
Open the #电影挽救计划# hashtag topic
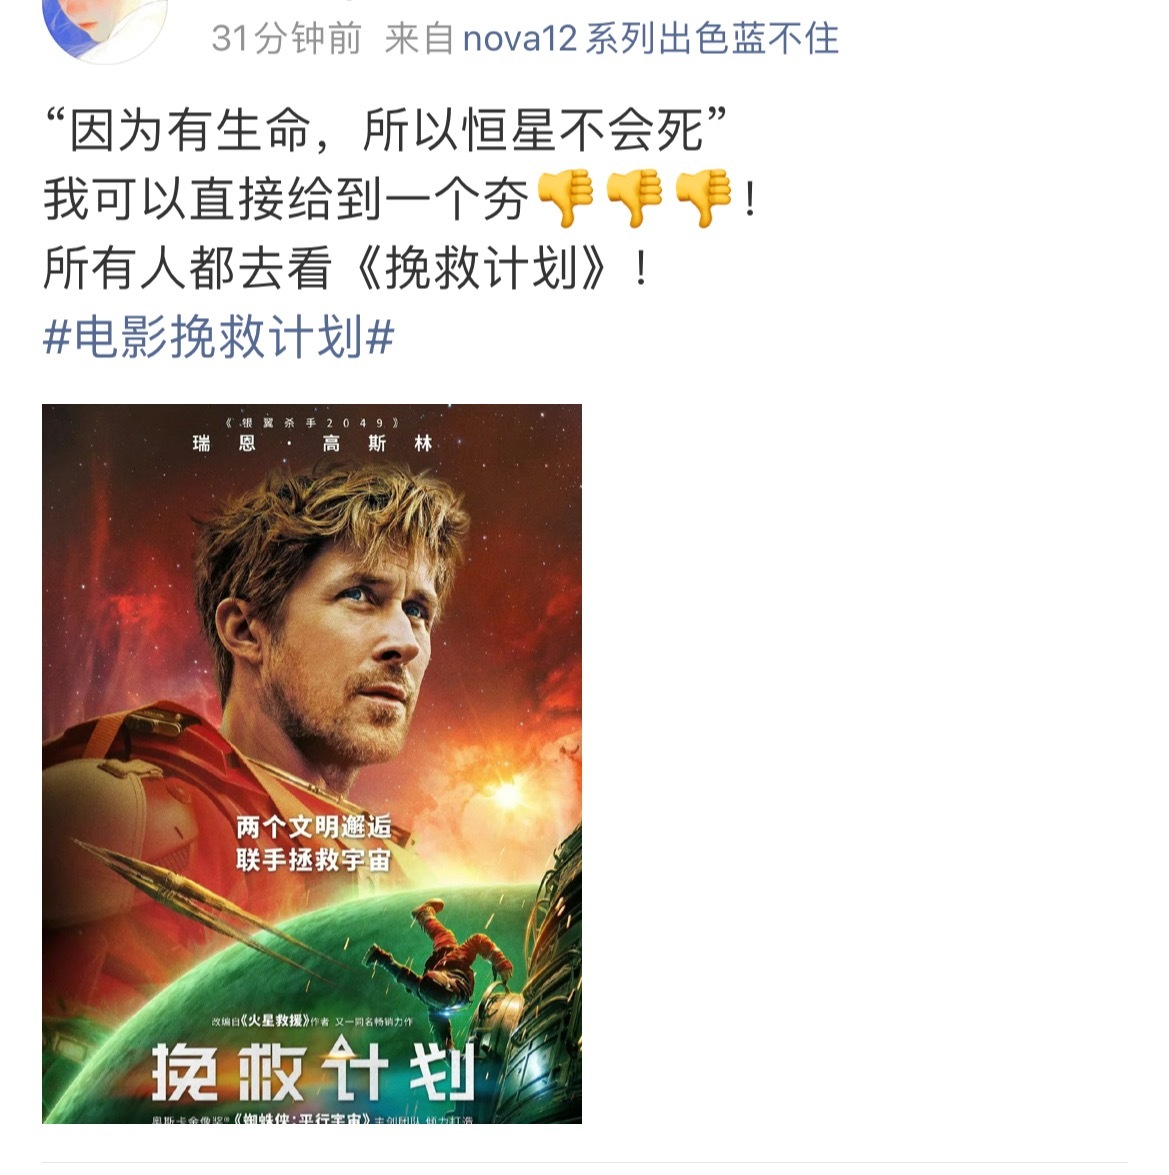(x=219, y=336)
